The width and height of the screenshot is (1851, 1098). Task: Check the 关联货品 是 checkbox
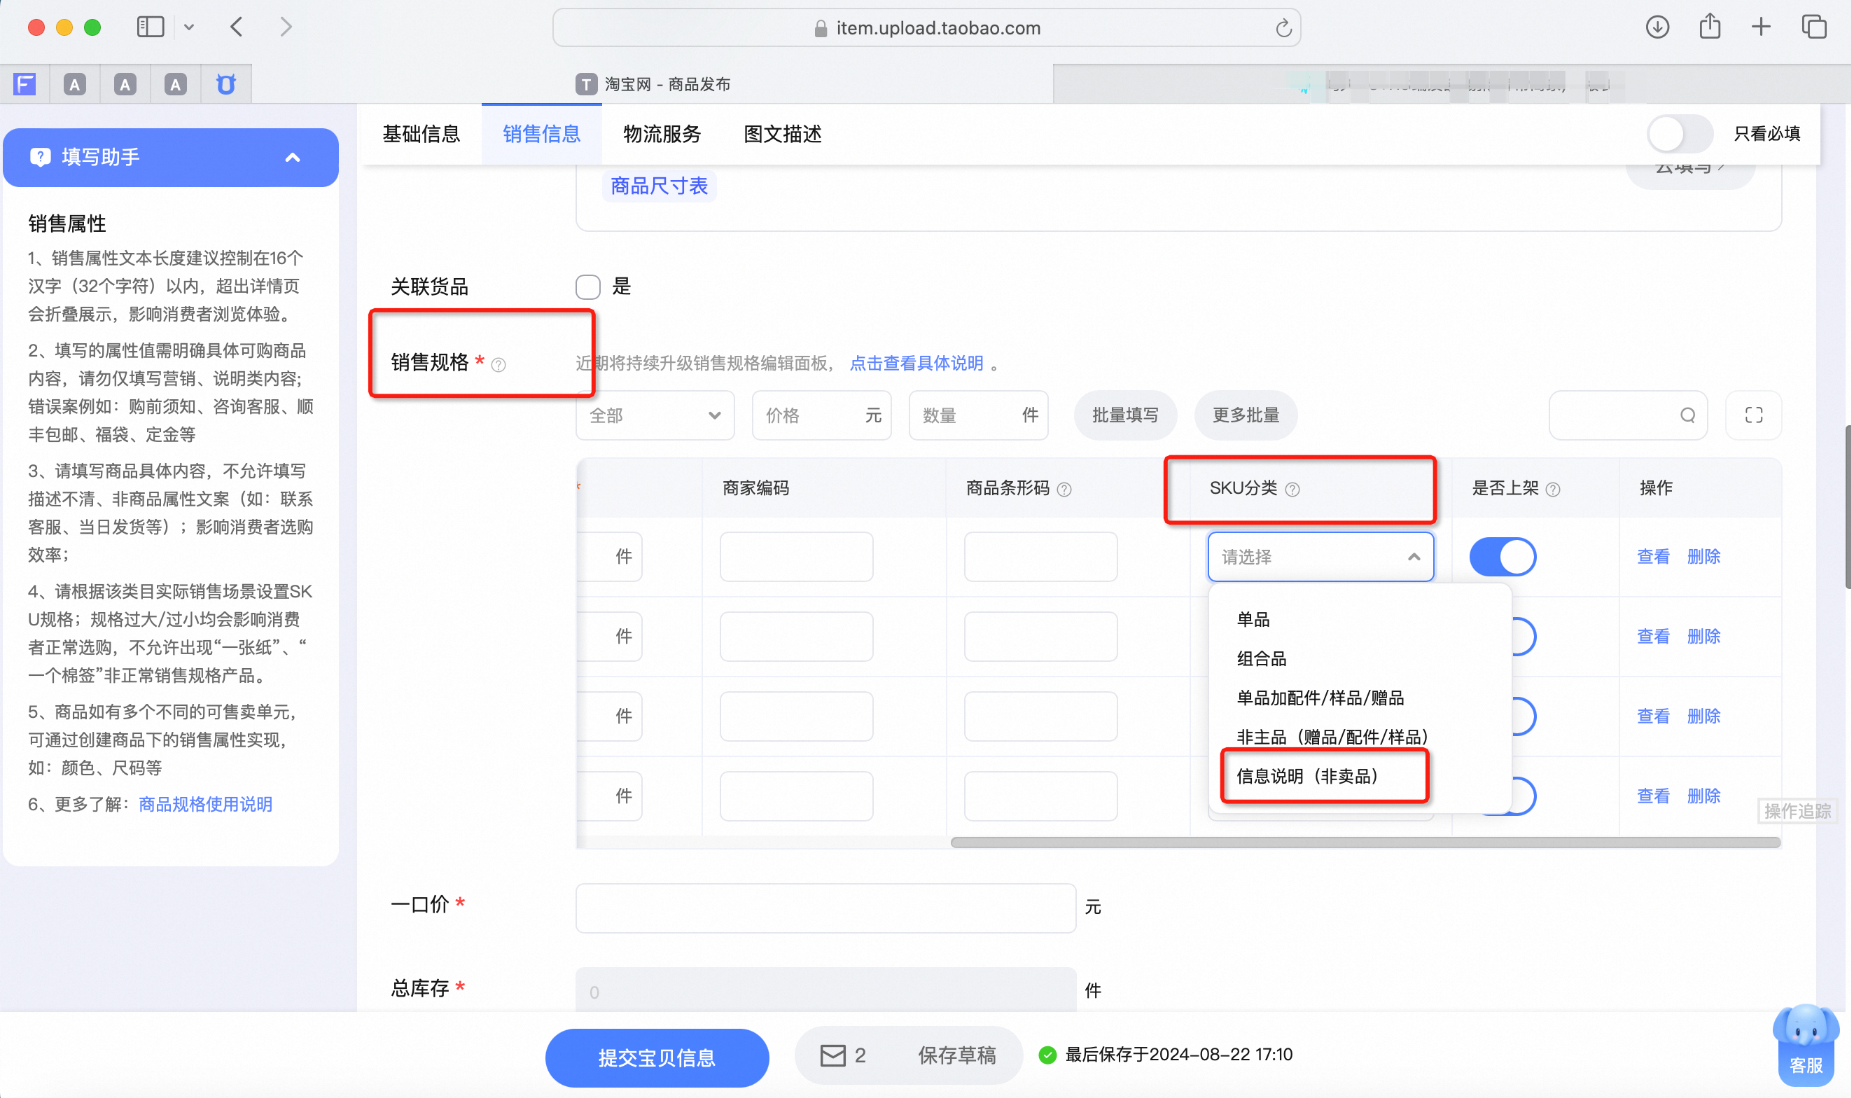tap(588, 287)
